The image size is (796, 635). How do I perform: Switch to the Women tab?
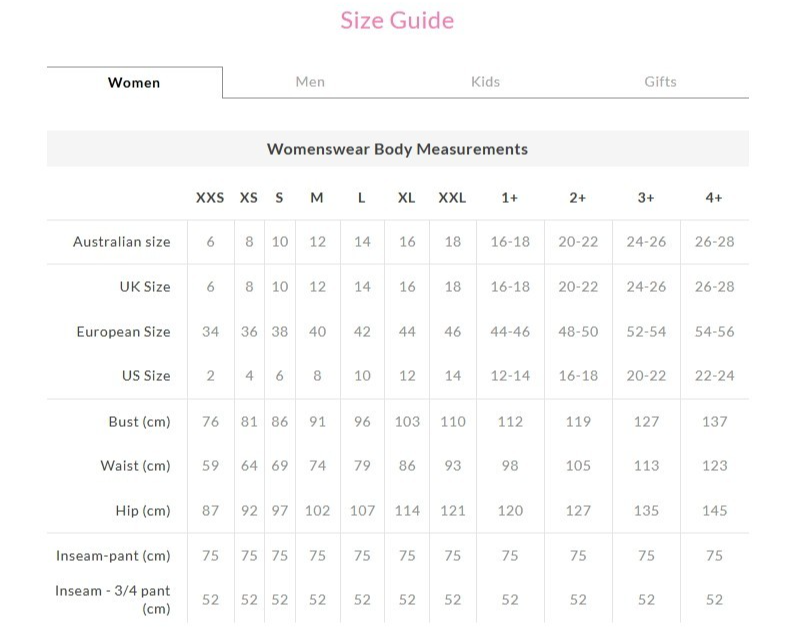pos(134,83)
